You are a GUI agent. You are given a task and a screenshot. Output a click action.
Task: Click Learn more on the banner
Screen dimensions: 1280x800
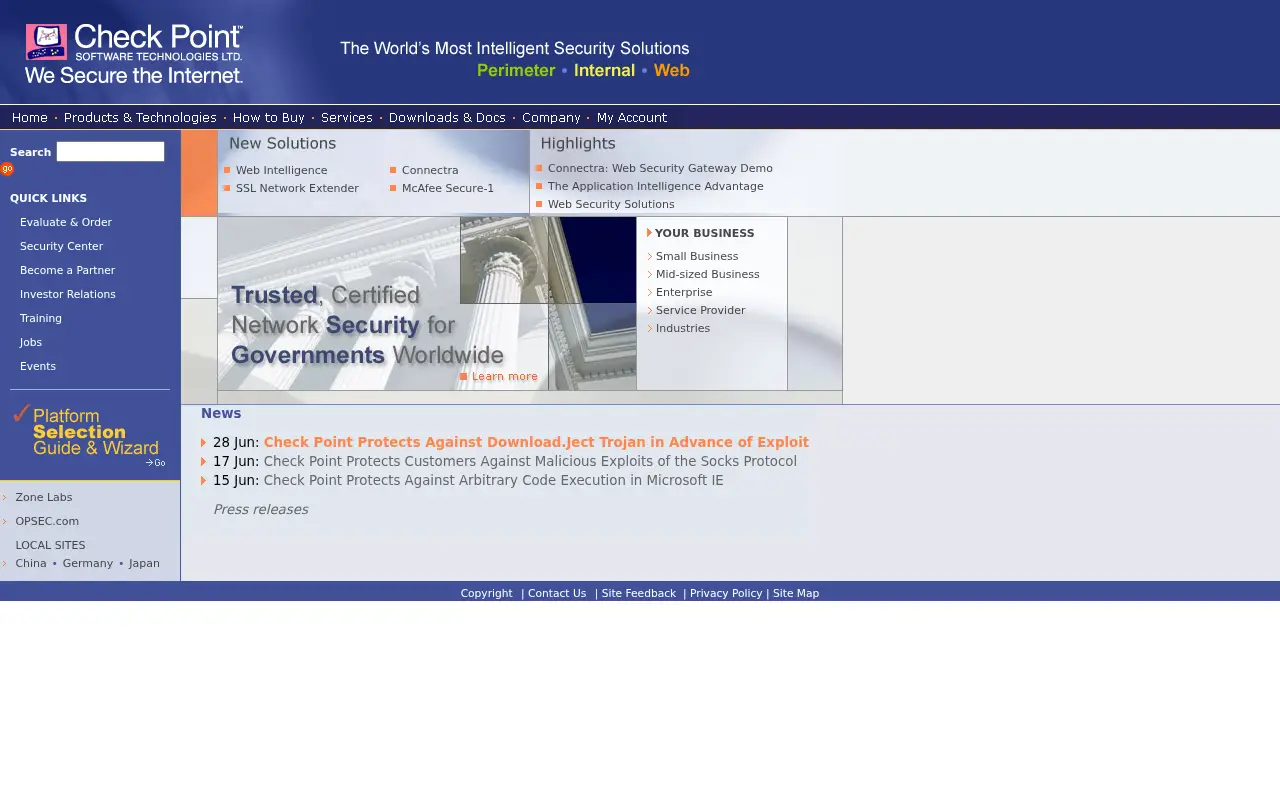499,377
